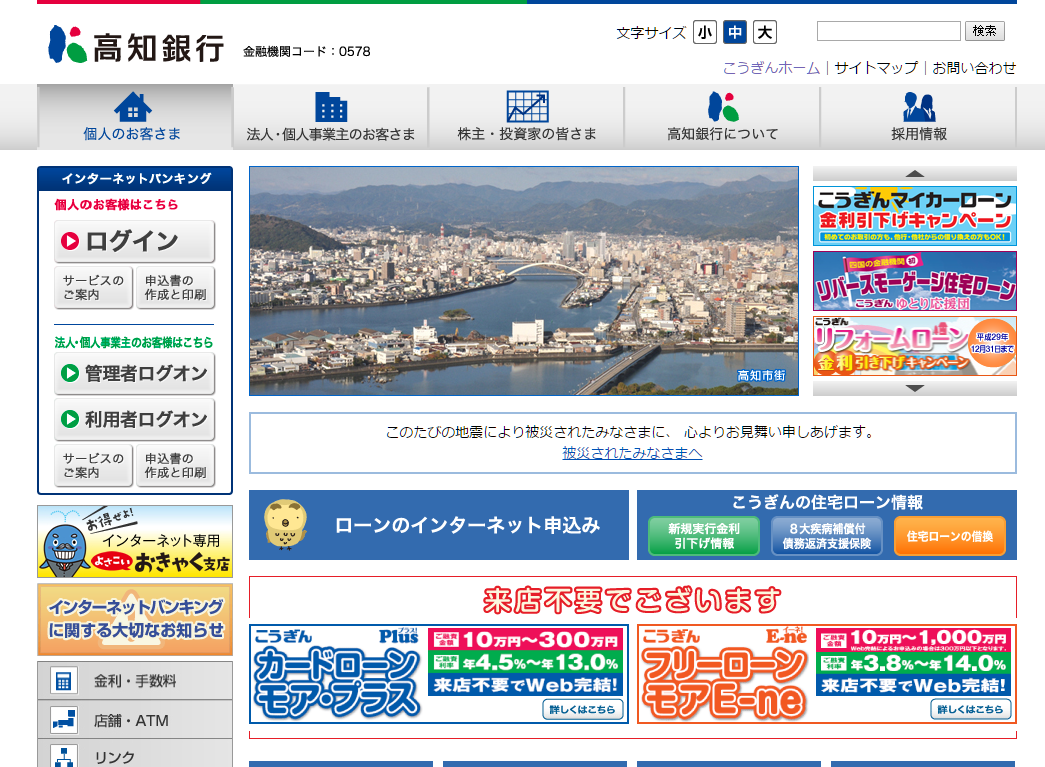Screen dimensions: 1045x767
Task: Open the お問い合わせ link
Action: click(x=974, y=68)
